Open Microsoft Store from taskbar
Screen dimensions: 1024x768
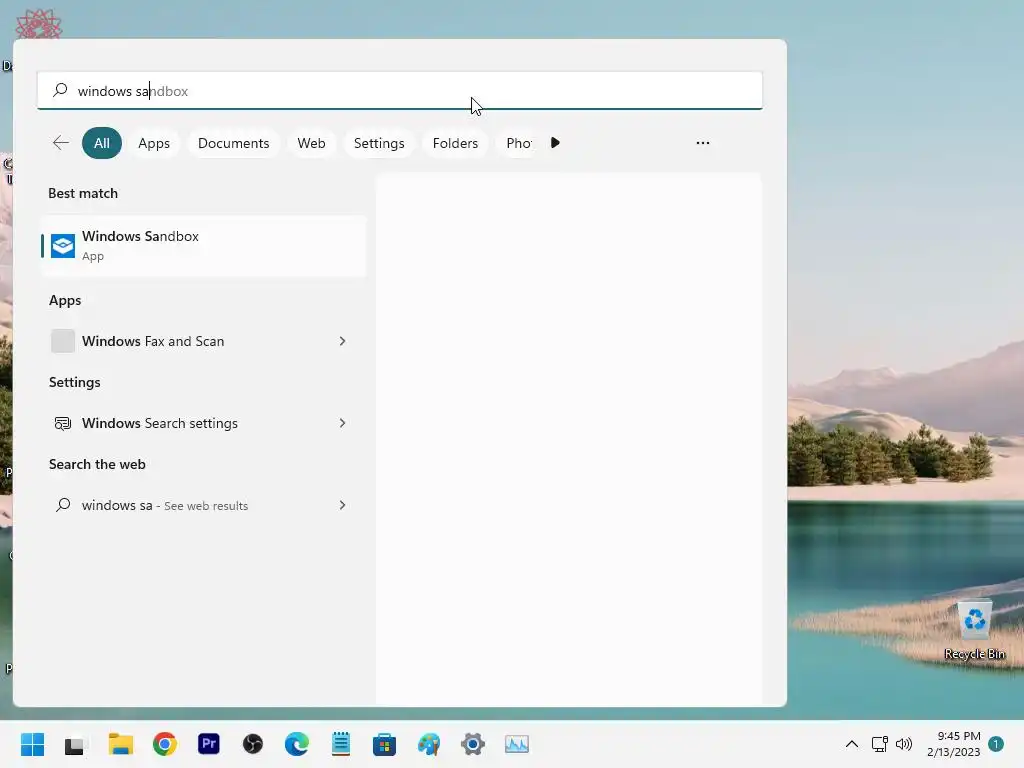[385, 744]
